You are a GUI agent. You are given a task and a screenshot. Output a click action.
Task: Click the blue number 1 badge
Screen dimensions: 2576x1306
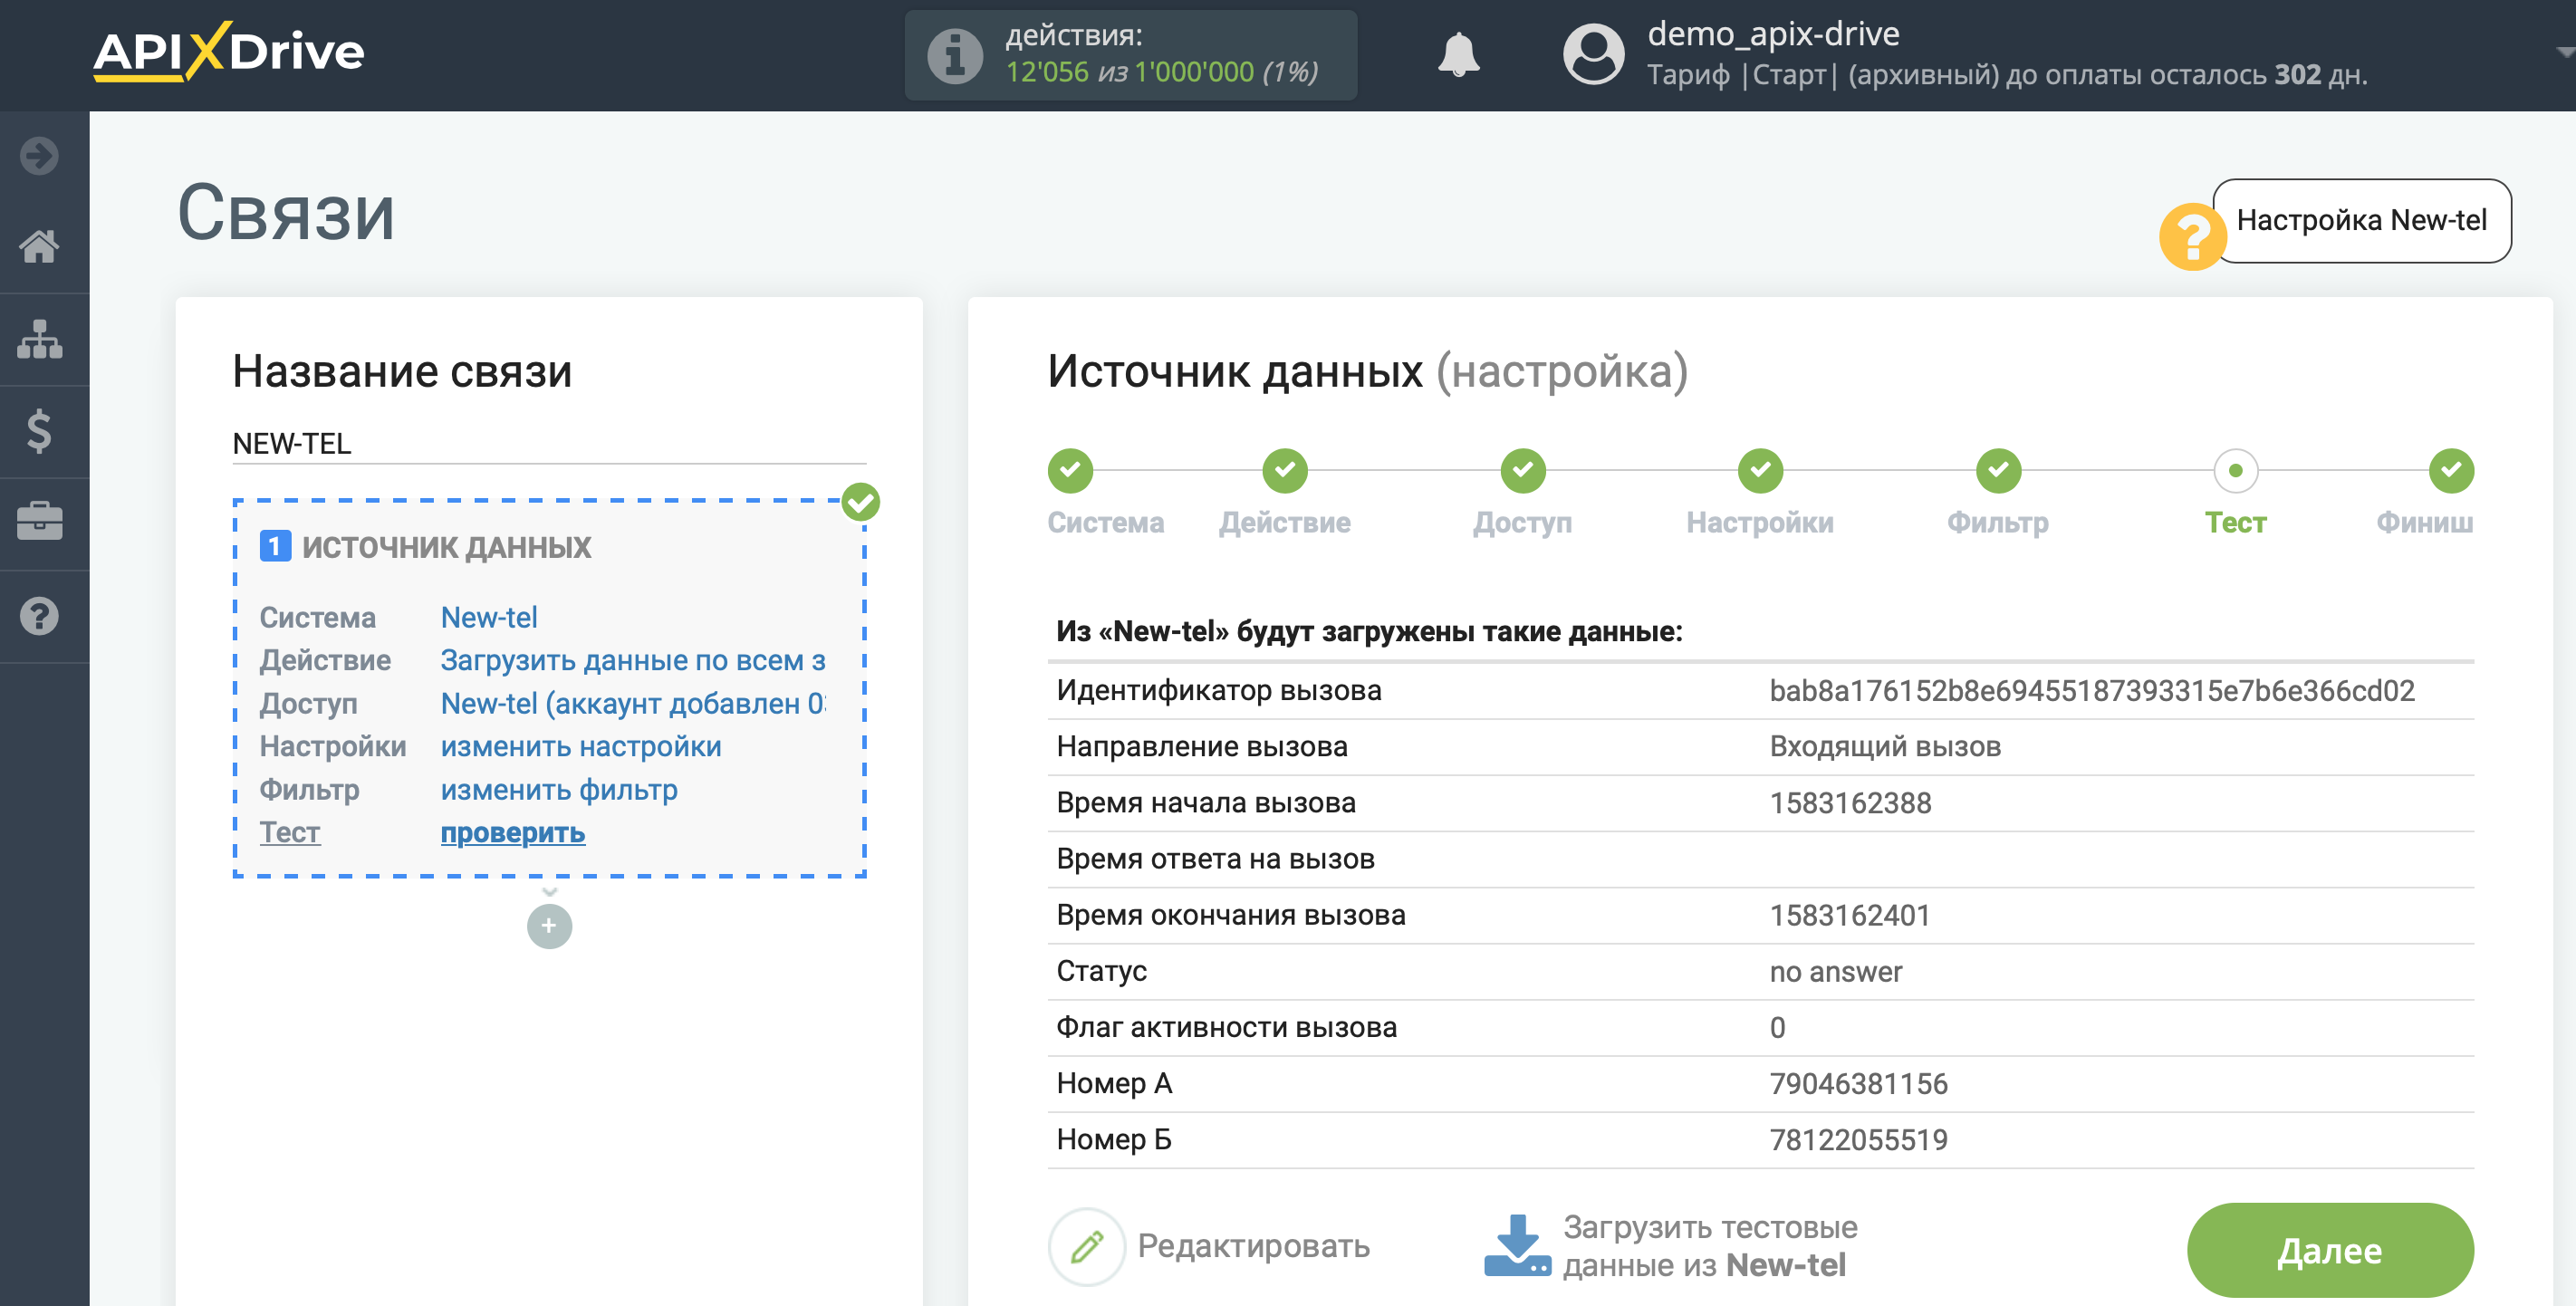click(x=275, y=546)
